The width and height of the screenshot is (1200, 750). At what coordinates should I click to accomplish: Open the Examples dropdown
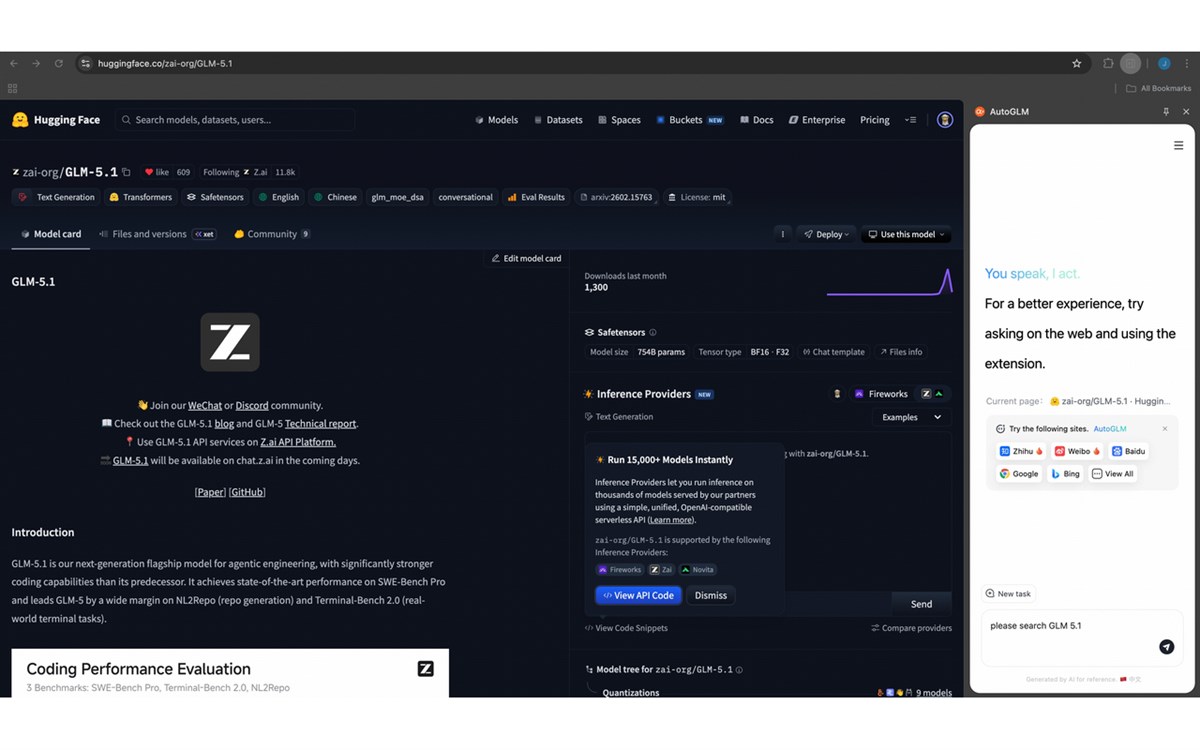coord(911,417)
